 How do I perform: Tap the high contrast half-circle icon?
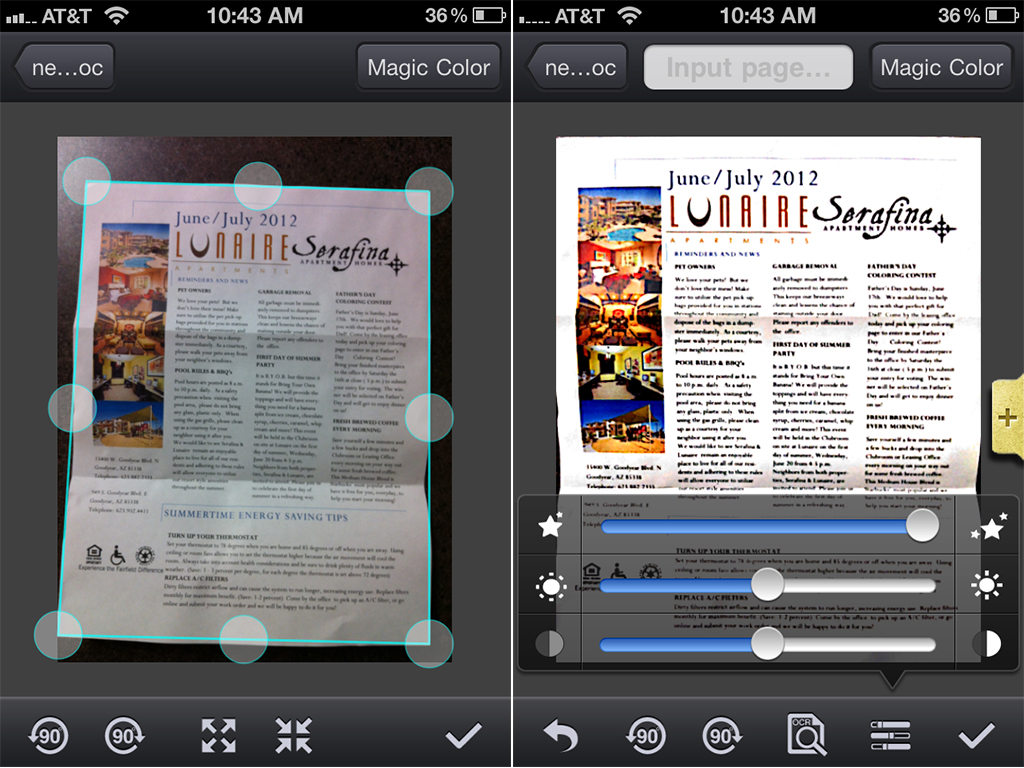pyautogui.click(x=989, y=643)
